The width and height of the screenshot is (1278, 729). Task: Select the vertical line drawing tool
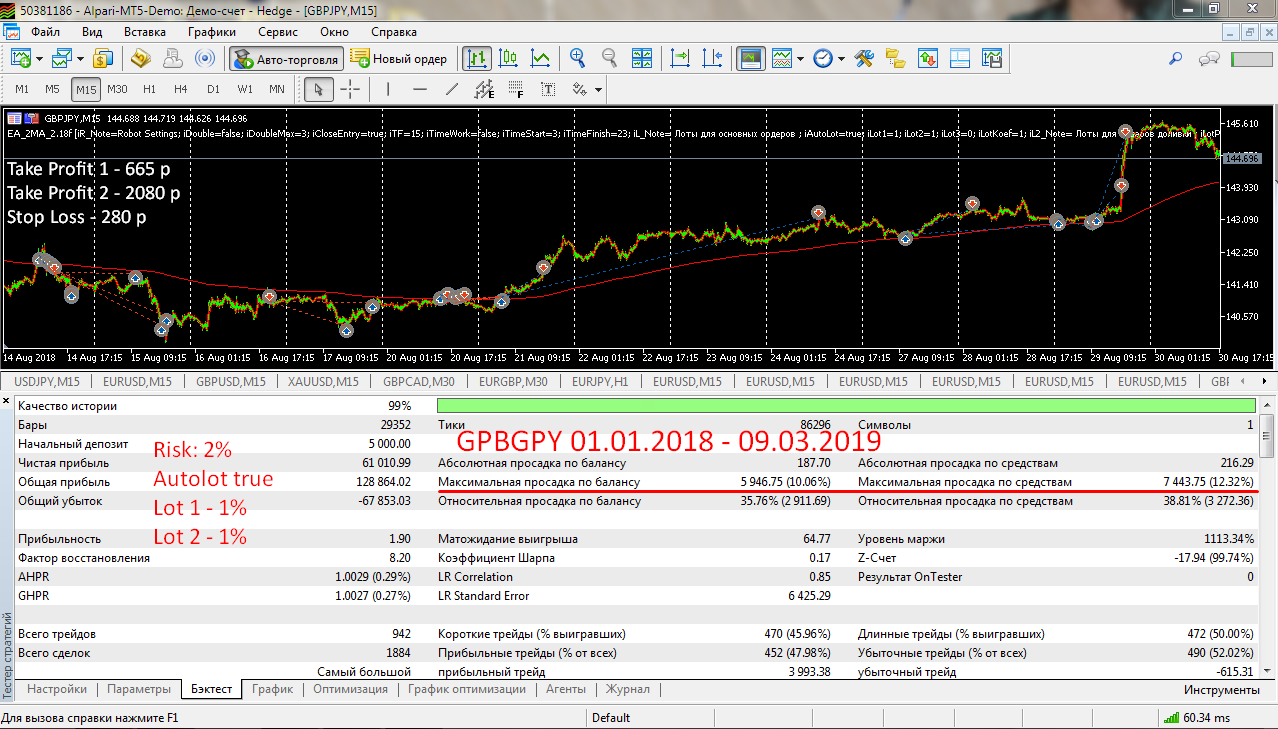point(388,89)
